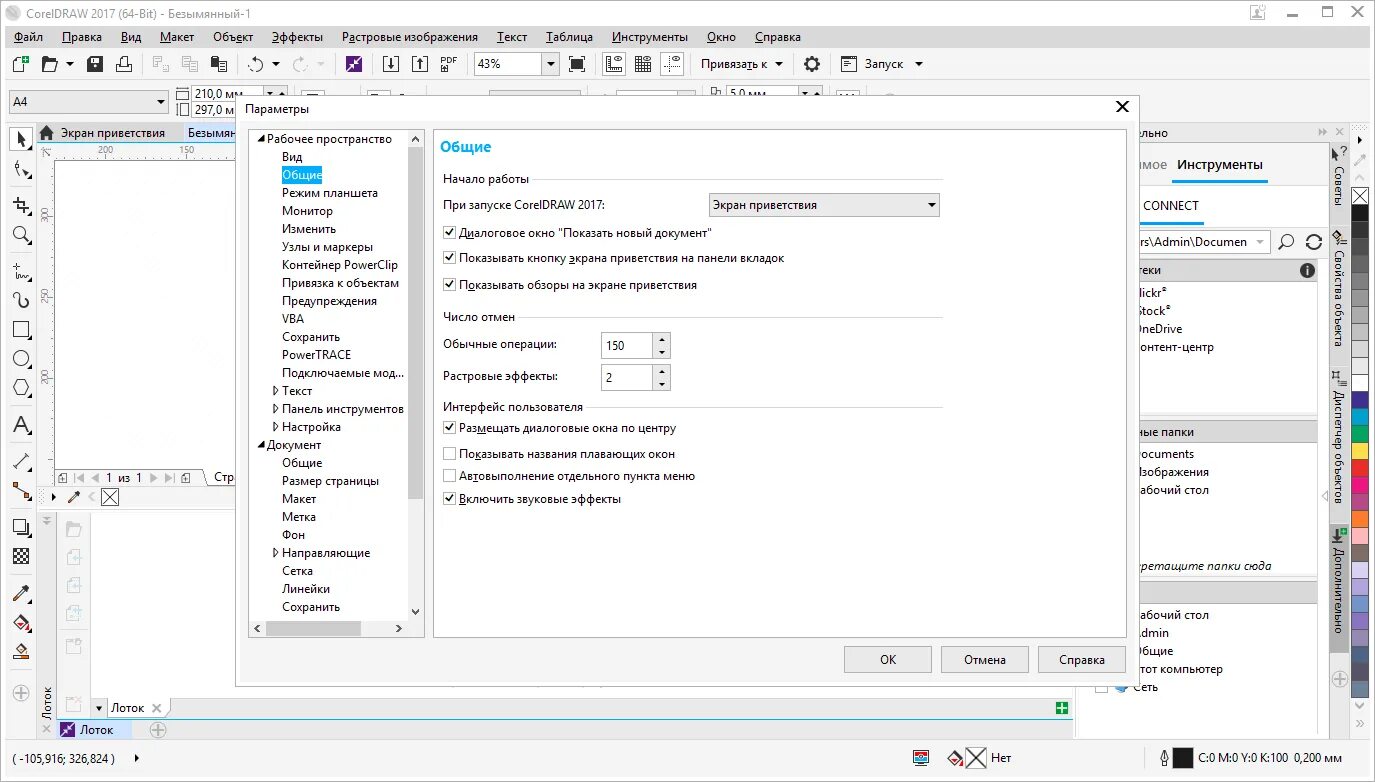Open 'Запуск' launcher dropdown
This screenshot has height=782, width=1375.
pyautogui.click(x=919, y=64)
